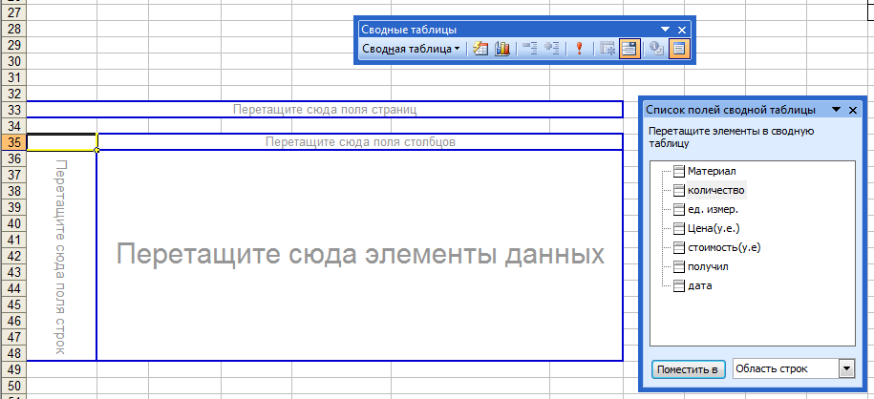Screen dimensions: 874x399
Task: Close the Список полей сводной таблицы panel
Action: click(852, 110)
